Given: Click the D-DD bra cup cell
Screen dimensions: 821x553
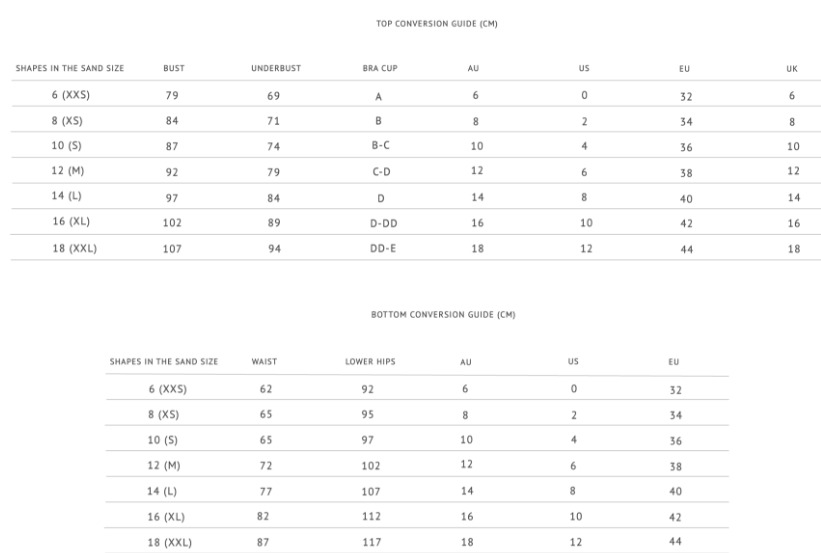Looking at the screenshot, I should 383,223.
